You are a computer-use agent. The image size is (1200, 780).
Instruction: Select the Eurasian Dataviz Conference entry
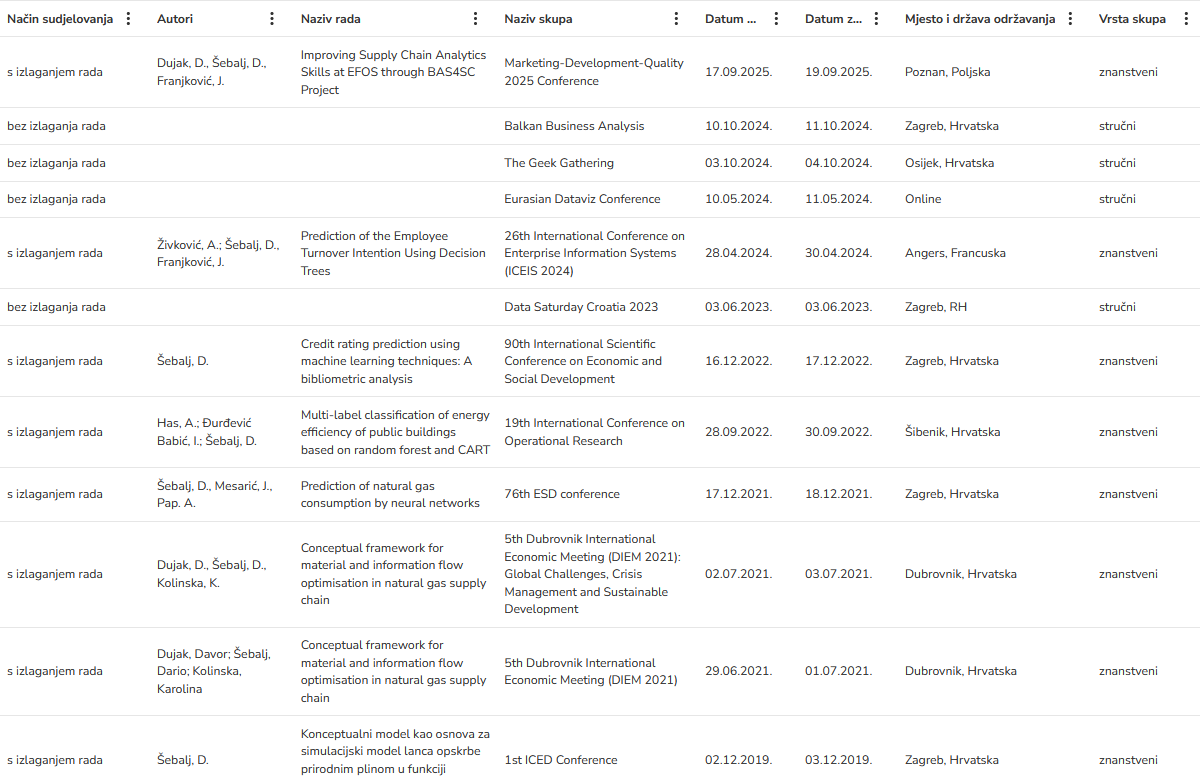[582, 199]
